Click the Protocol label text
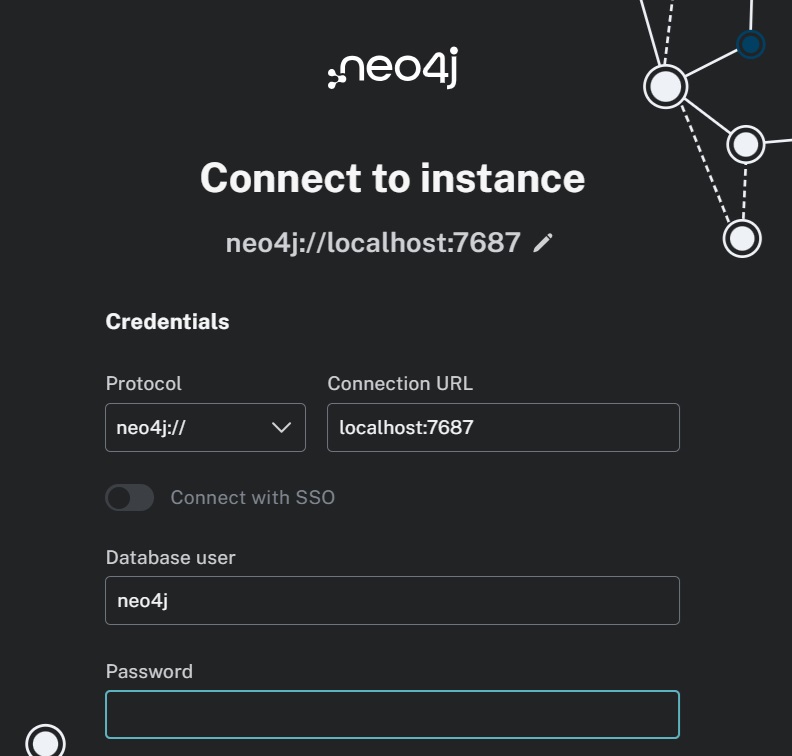Screen dimensions: 792x756 143,383
